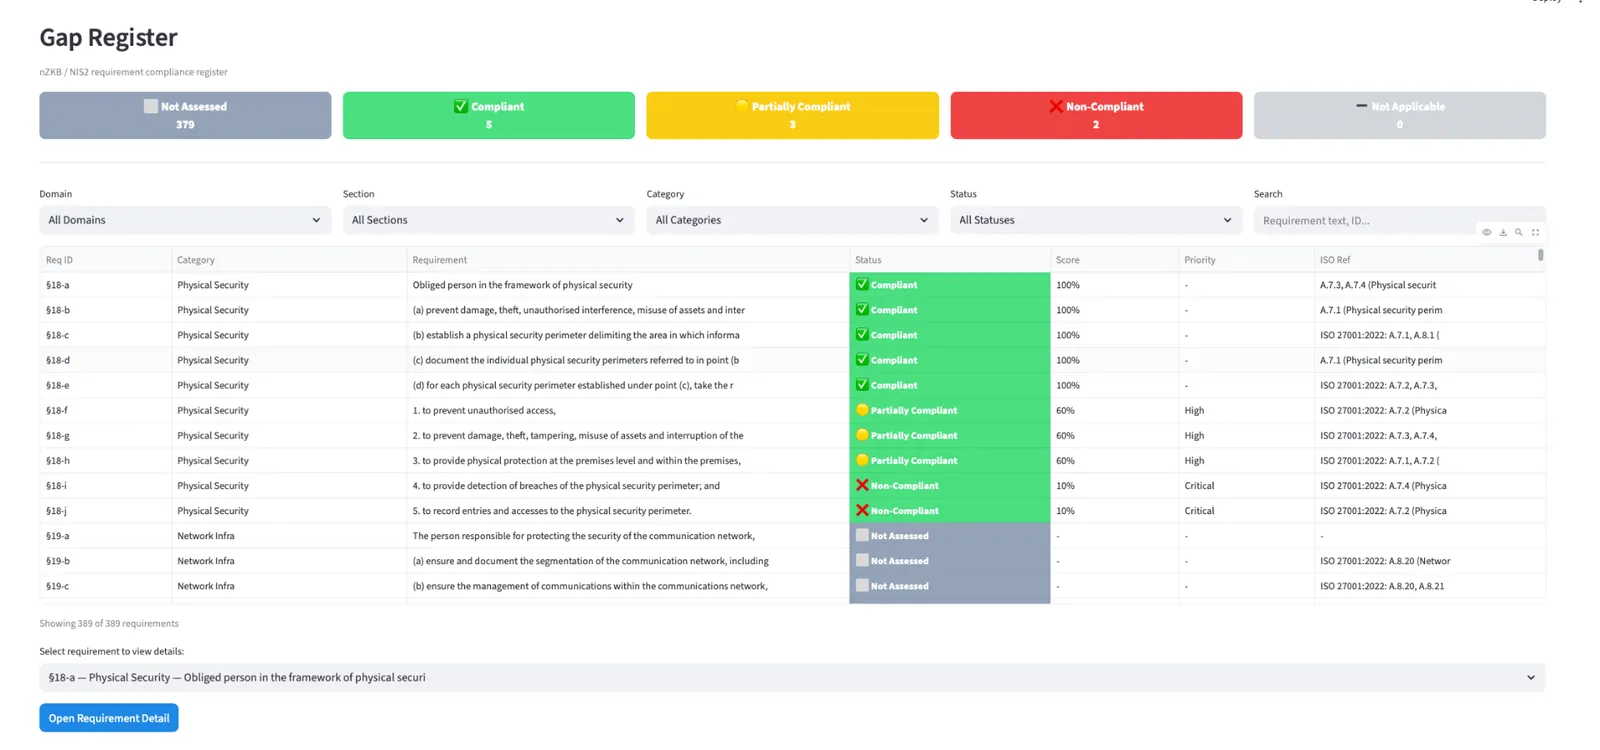Open the table search magnifier icon
1600x750 pixels.
coord(1519,232)
